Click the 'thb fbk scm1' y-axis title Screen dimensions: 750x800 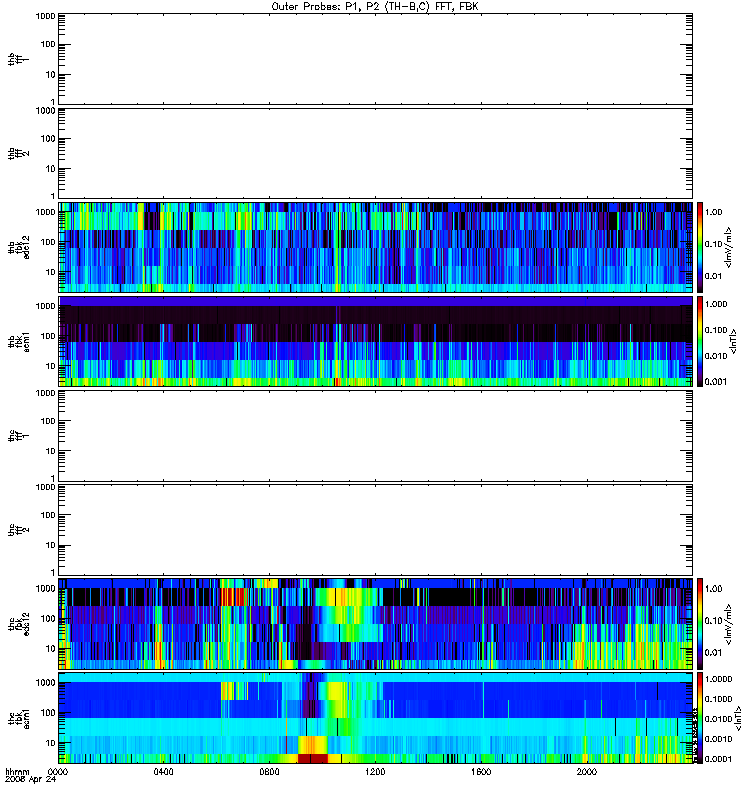pos(19,341)
